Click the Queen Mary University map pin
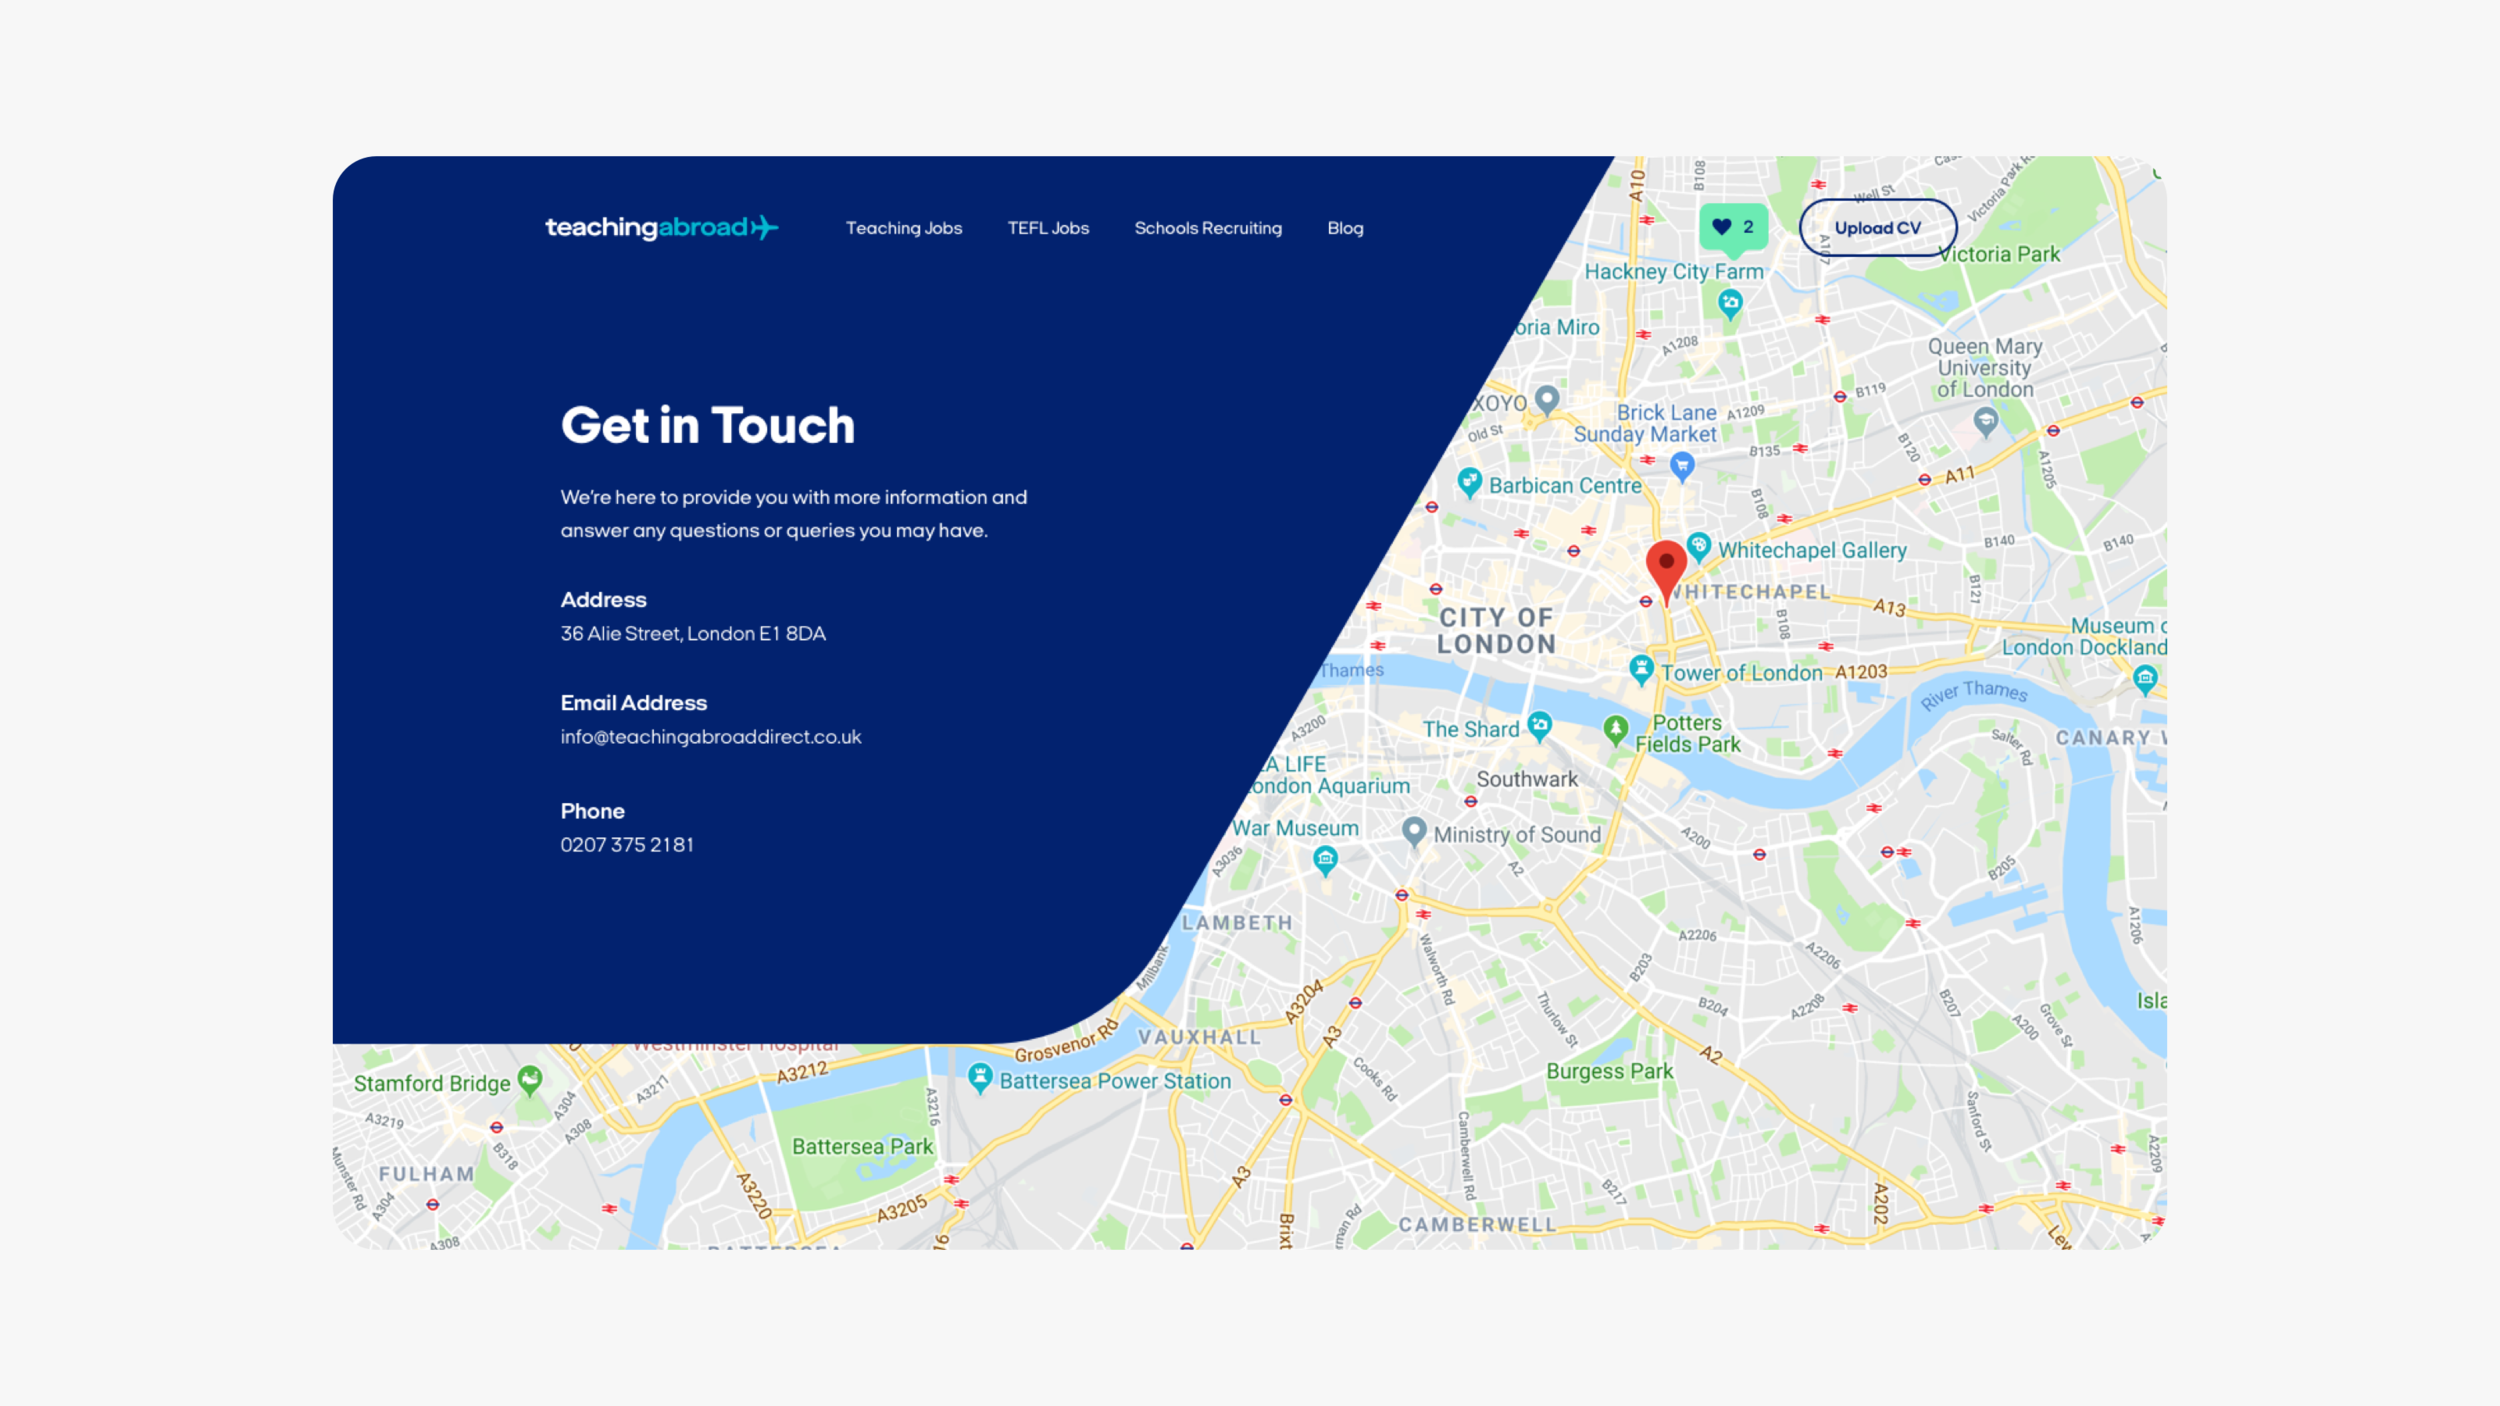 [1986, 420]
